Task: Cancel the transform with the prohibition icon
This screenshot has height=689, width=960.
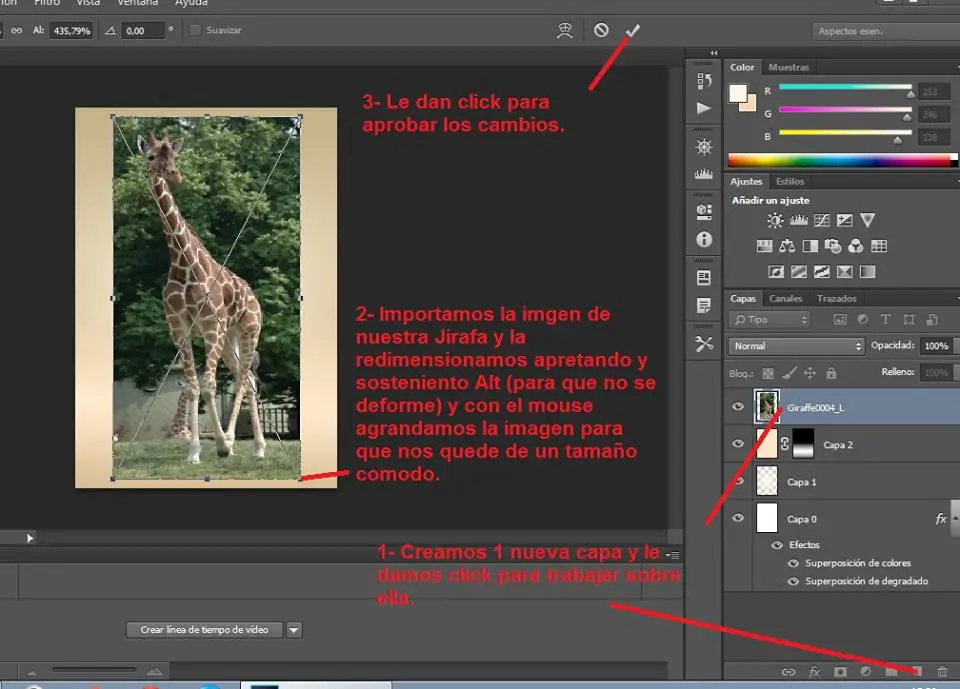Action: pos(601,30)
